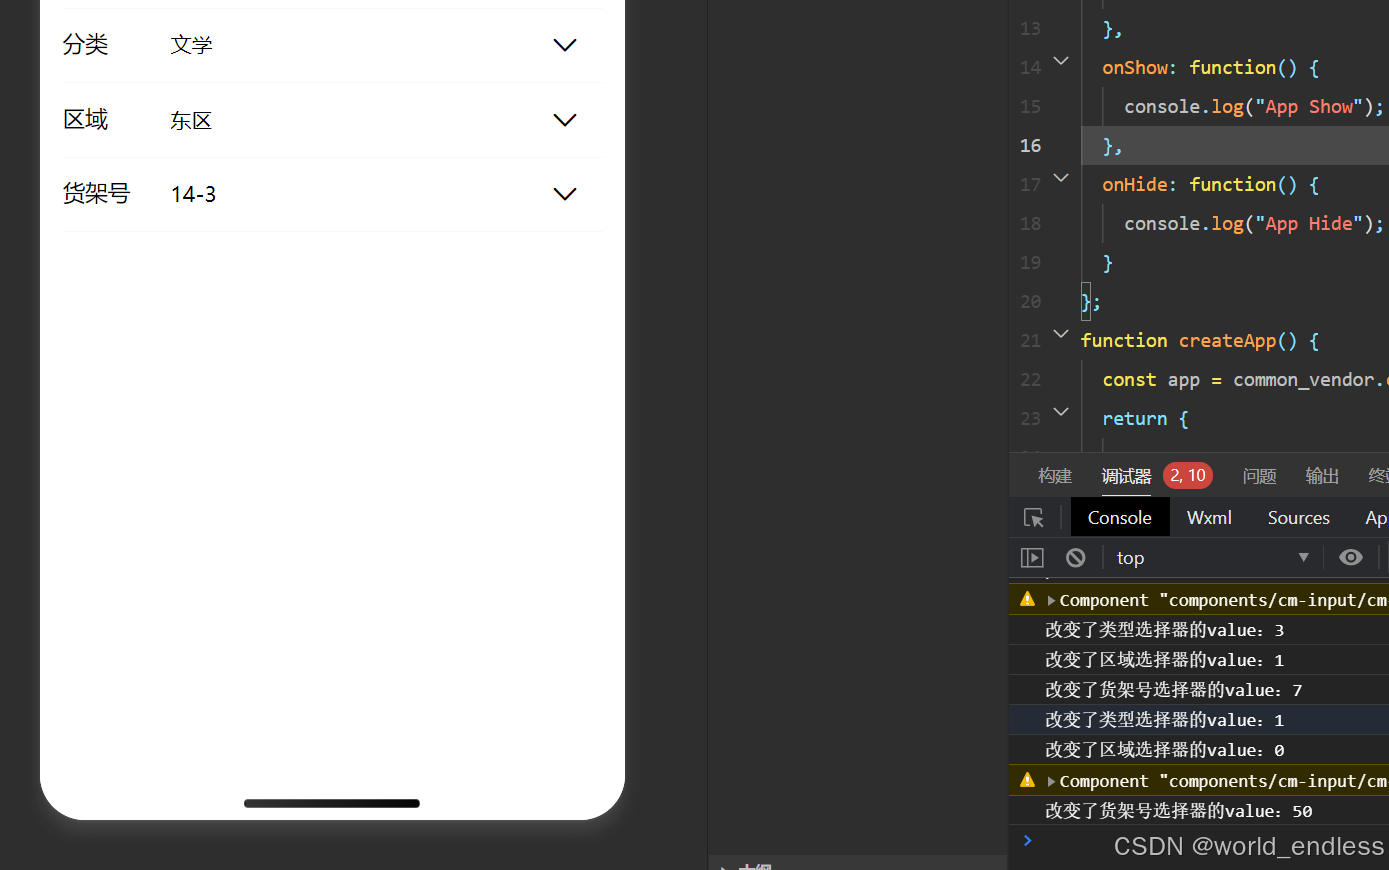Click the second warning triangle icon
Viewport: 1389px width, 870px height.
pos(1027,780)
